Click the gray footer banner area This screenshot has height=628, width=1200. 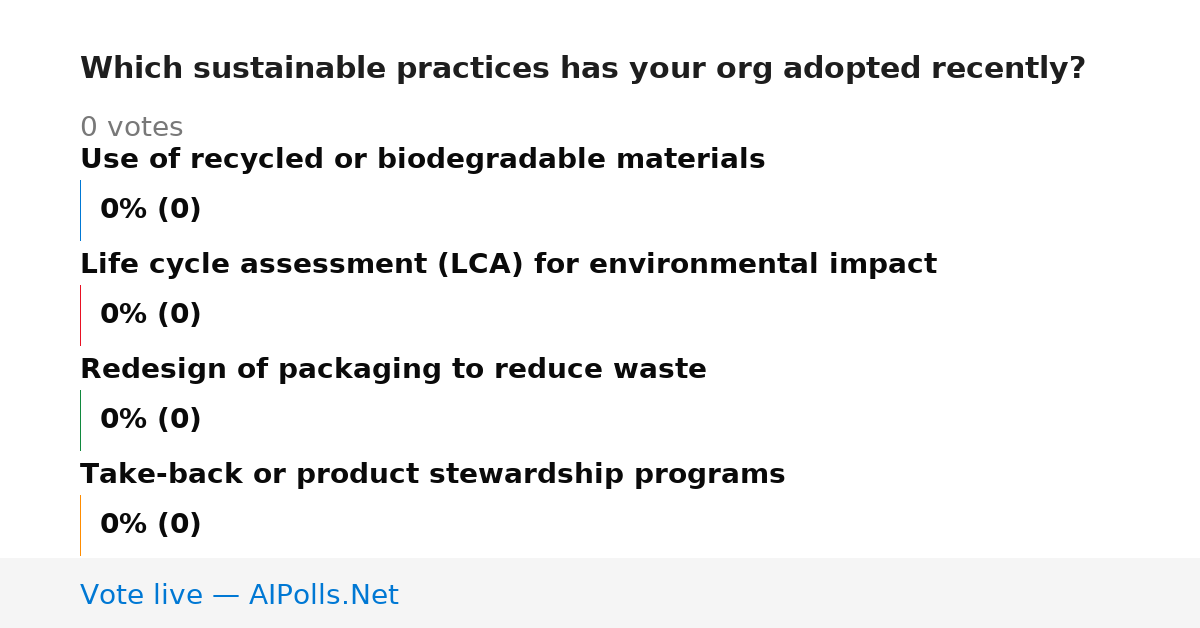click(x=600, y=593)
